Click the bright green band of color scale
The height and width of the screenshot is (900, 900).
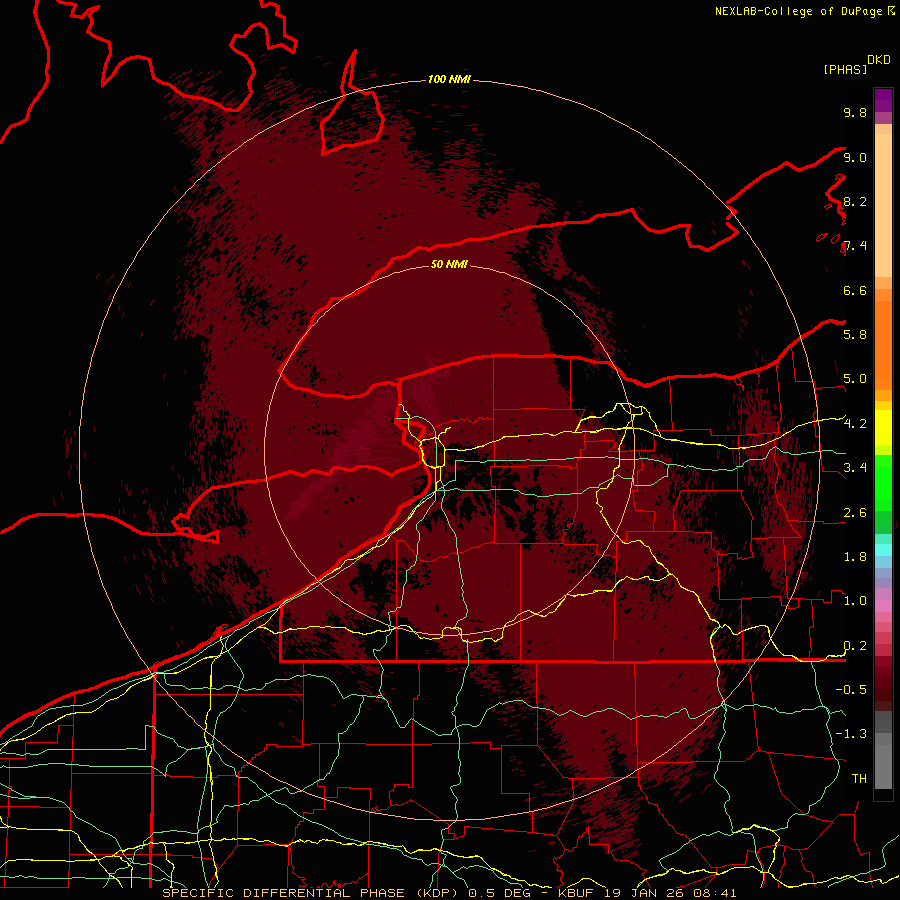click(x=883, y=483)
